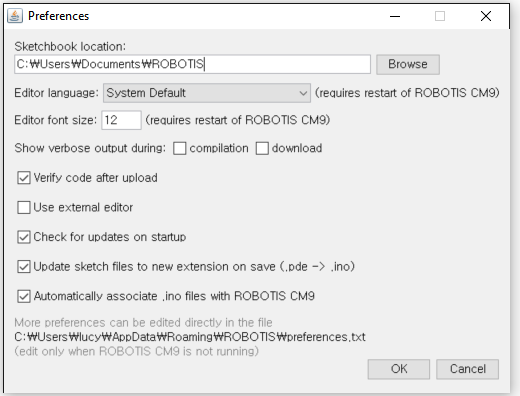Click the Editor font size field
The image size is (520, 396).
pos(121,120)
